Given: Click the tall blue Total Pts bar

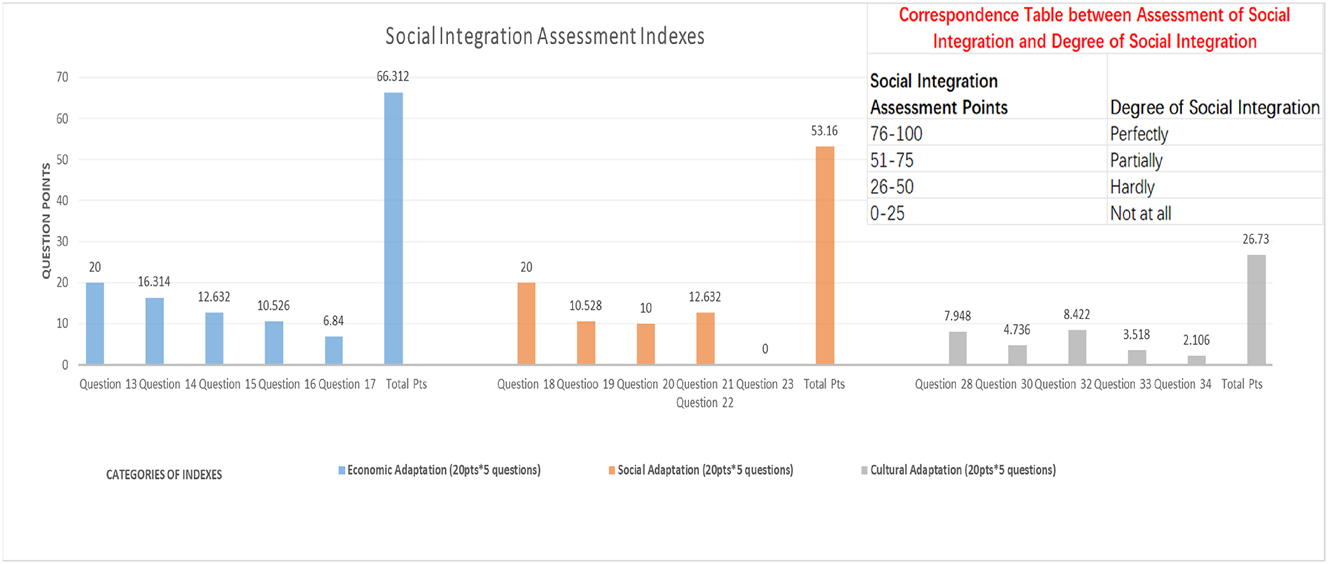Looking at the screenshot, I should click(394, 229).
